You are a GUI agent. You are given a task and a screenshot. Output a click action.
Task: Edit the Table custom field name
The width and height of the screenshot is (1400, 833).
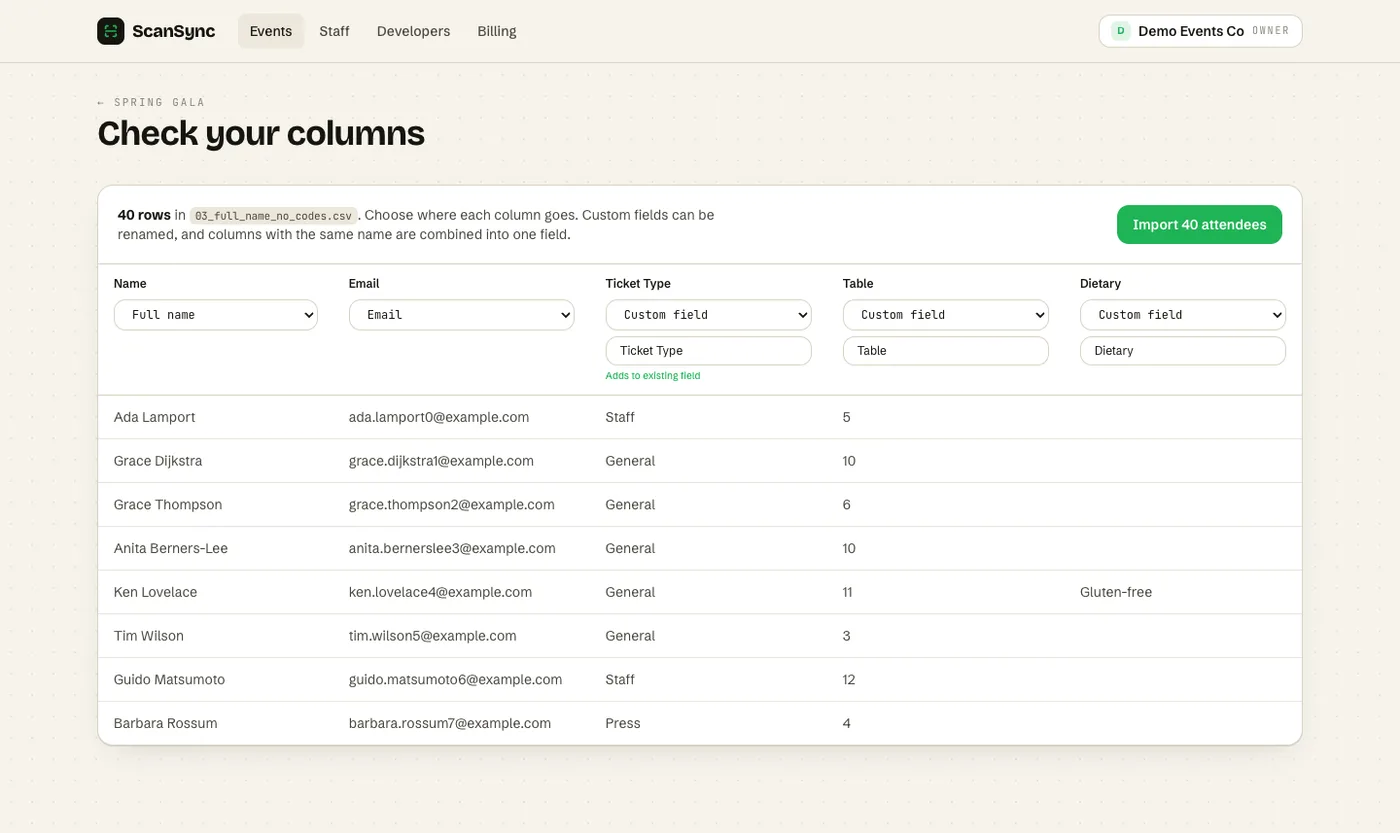(945, 351)
